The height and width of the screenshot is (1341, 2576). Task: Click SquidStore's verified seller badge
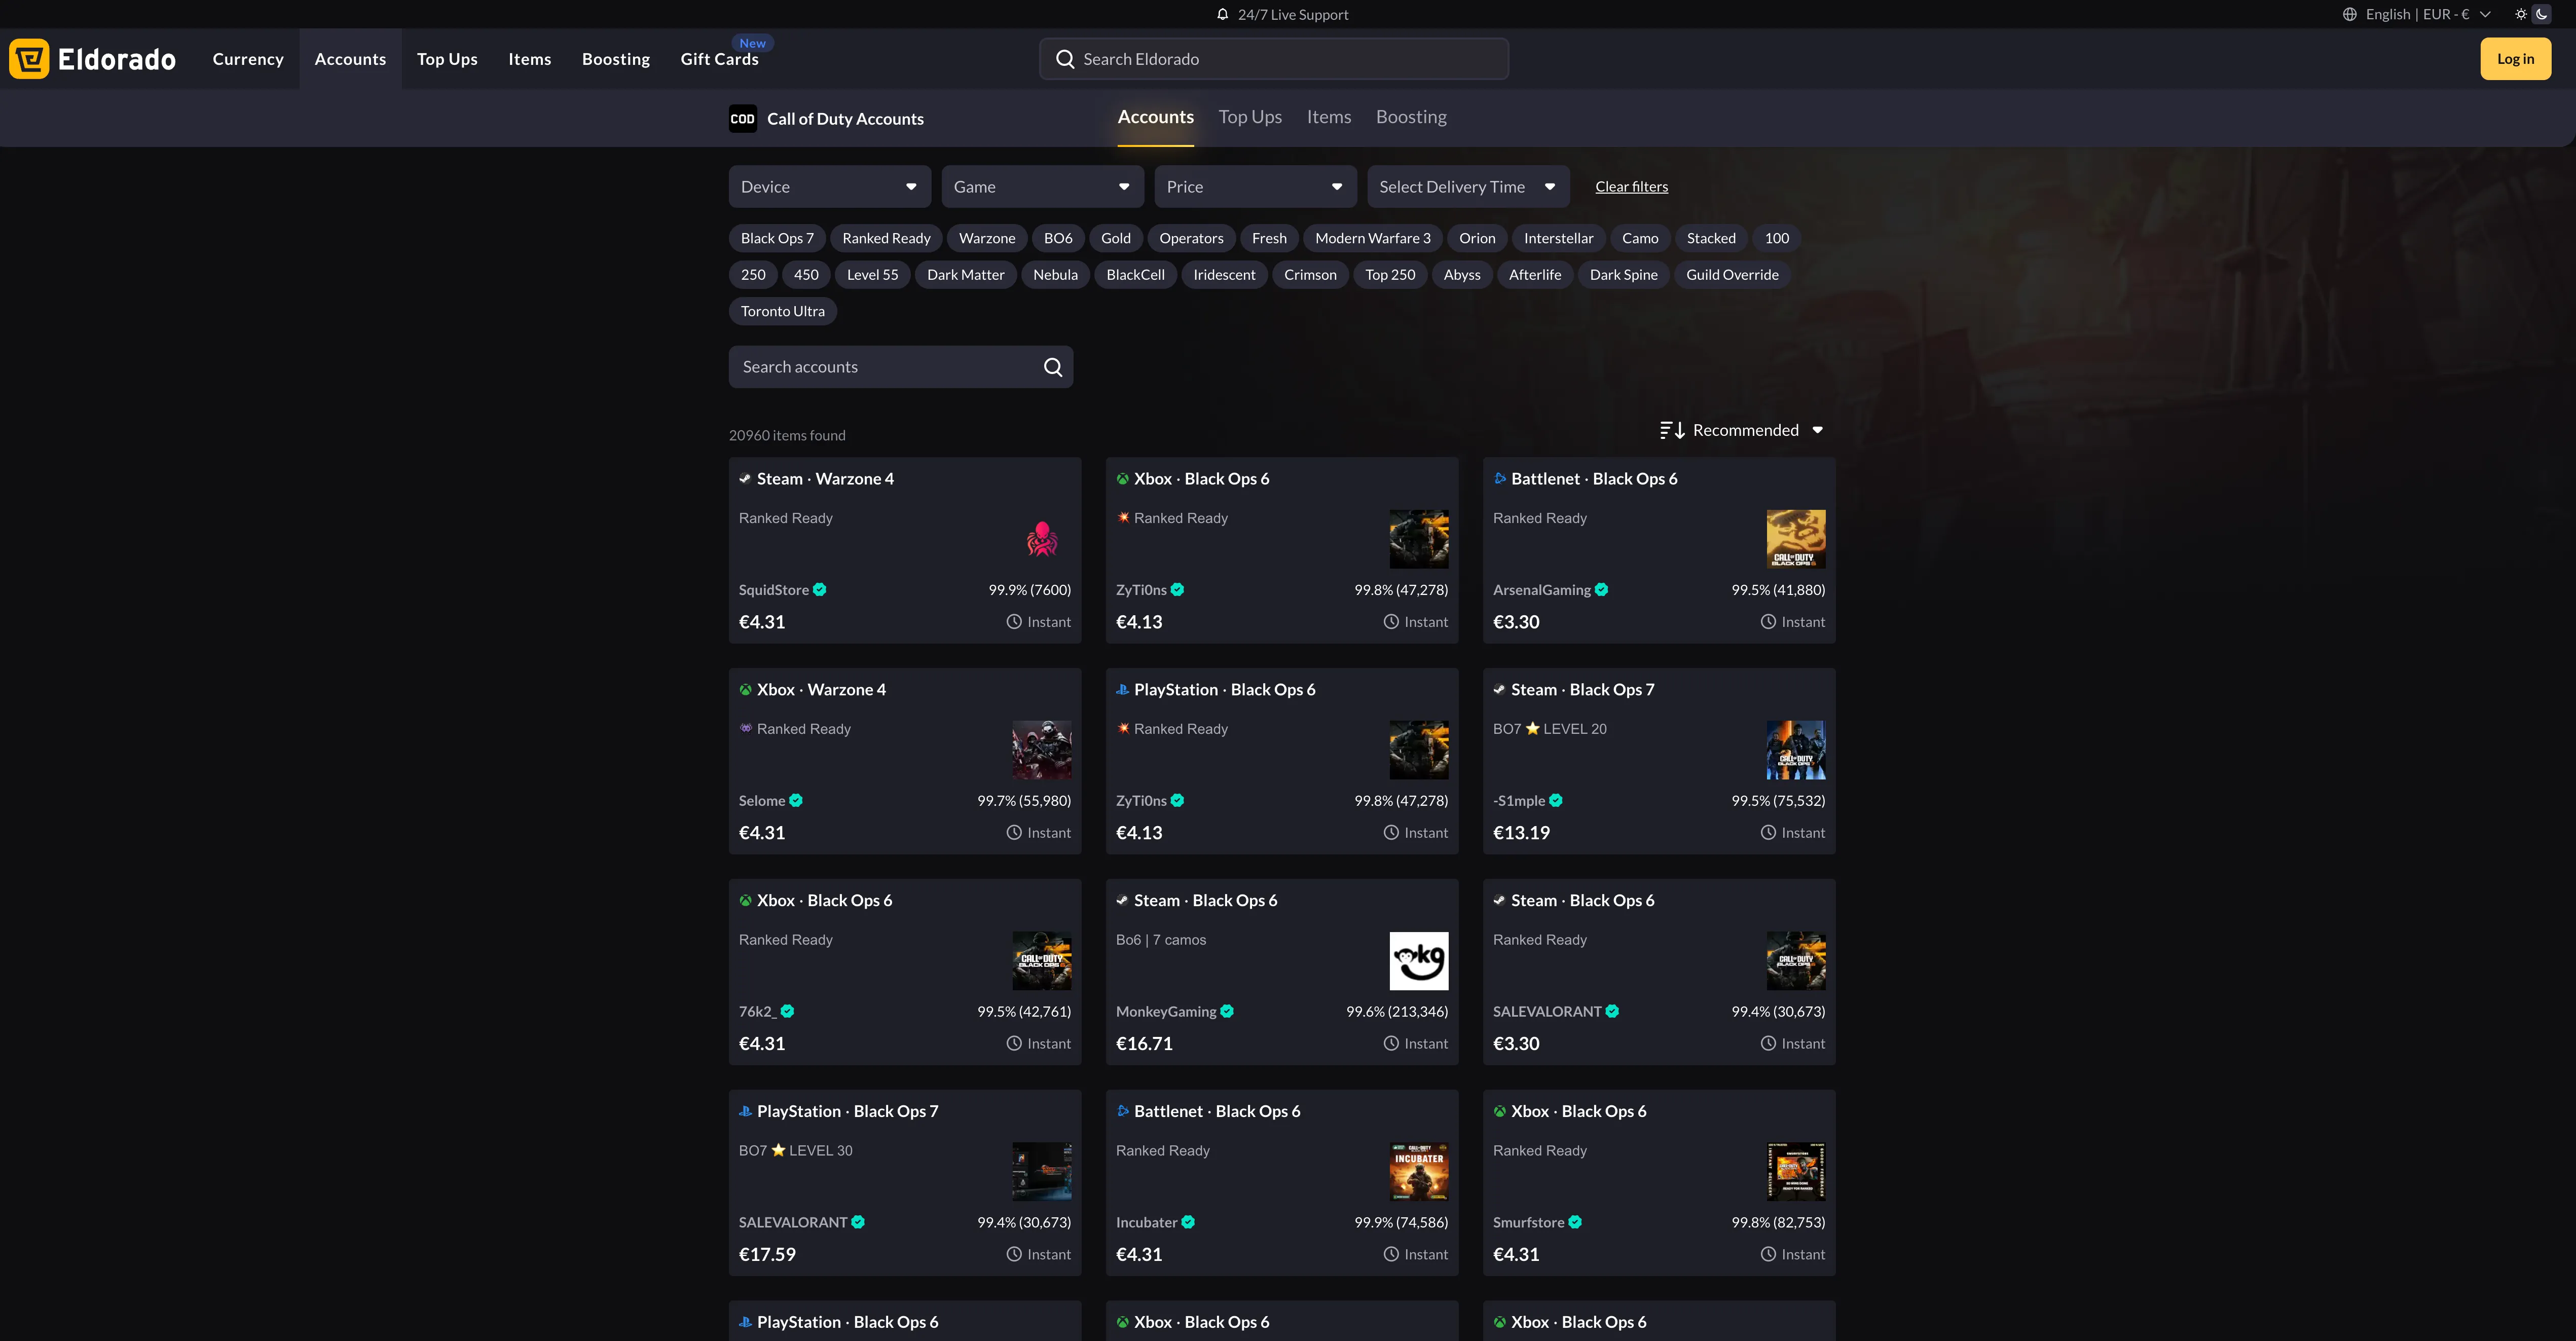click(820, 590)
